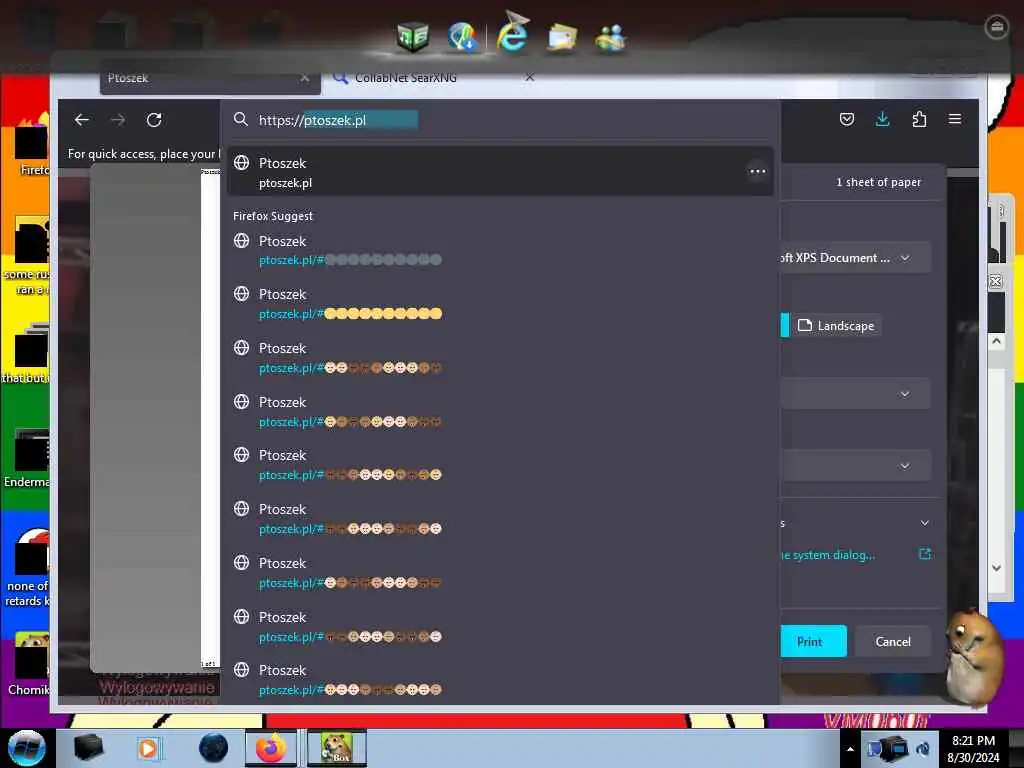The height and width of the screenshot is (768, 1024).
Task: Click Cancel in the print dialog
Action: coord(893,641)
